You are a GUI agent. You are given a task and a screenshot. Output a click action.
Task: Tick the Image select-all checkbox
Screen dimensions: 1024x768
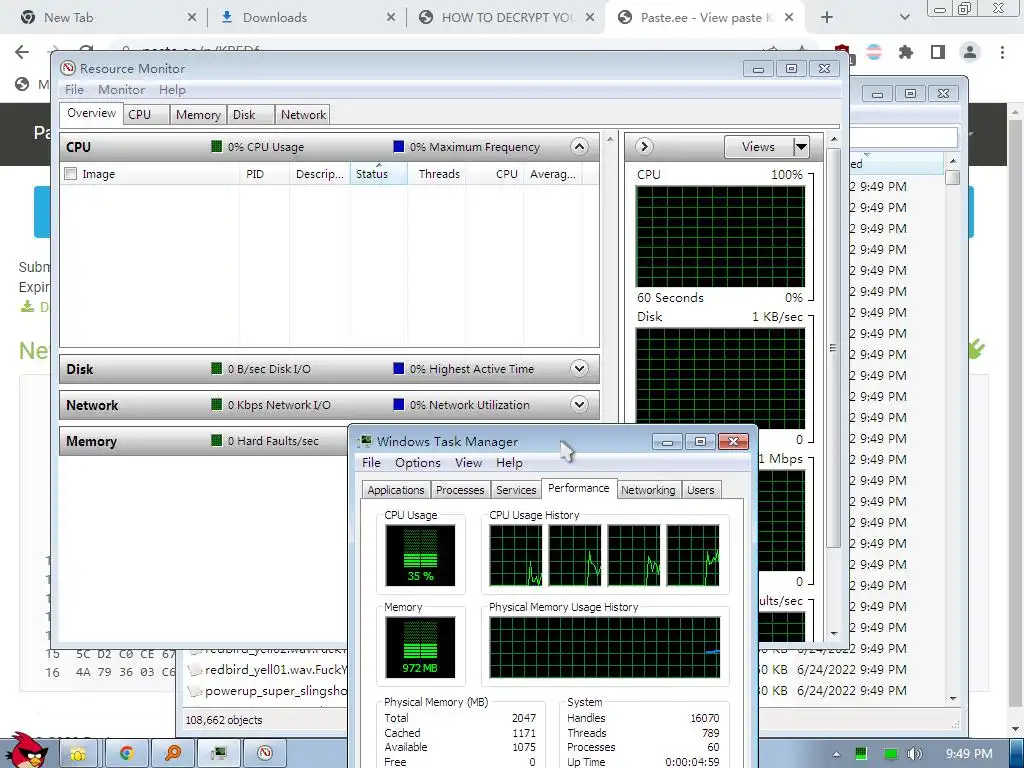pyautogui.click(x=71, y=174)
